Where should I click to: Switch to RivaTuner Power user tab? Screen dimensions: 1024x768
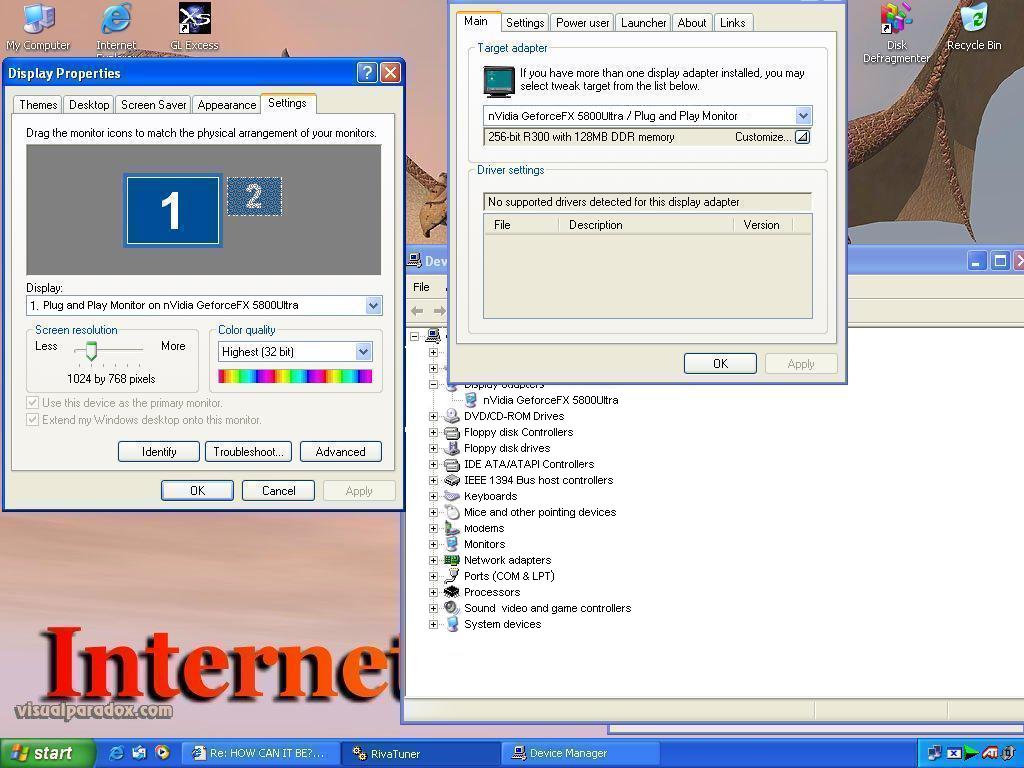point(583,23)
